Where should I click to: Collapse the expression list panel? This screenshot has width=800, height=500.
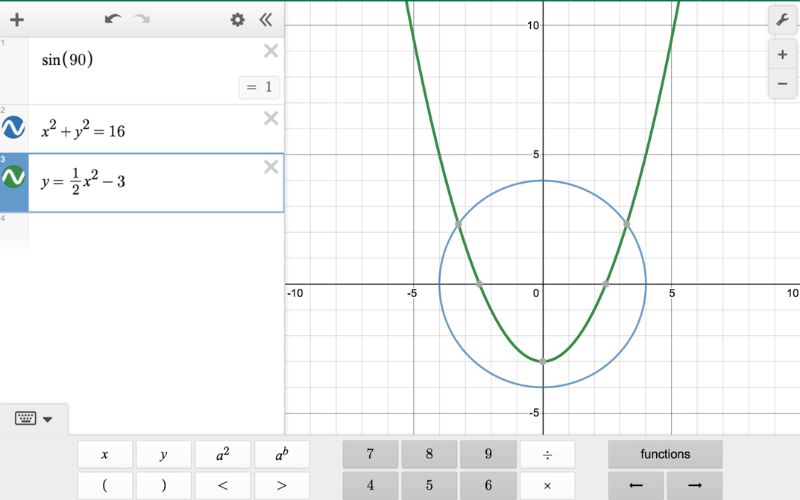point(265,20)
